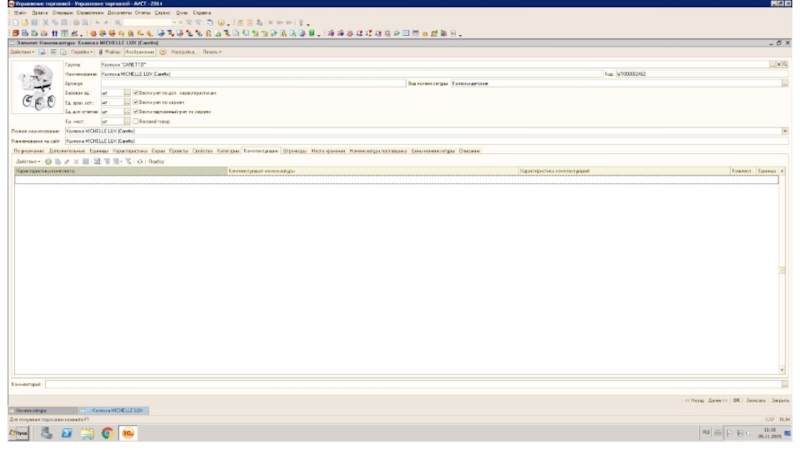800x450 pixels.
Task: Expand the Полное наименование dropdown arrow
Action: [784, 131]
